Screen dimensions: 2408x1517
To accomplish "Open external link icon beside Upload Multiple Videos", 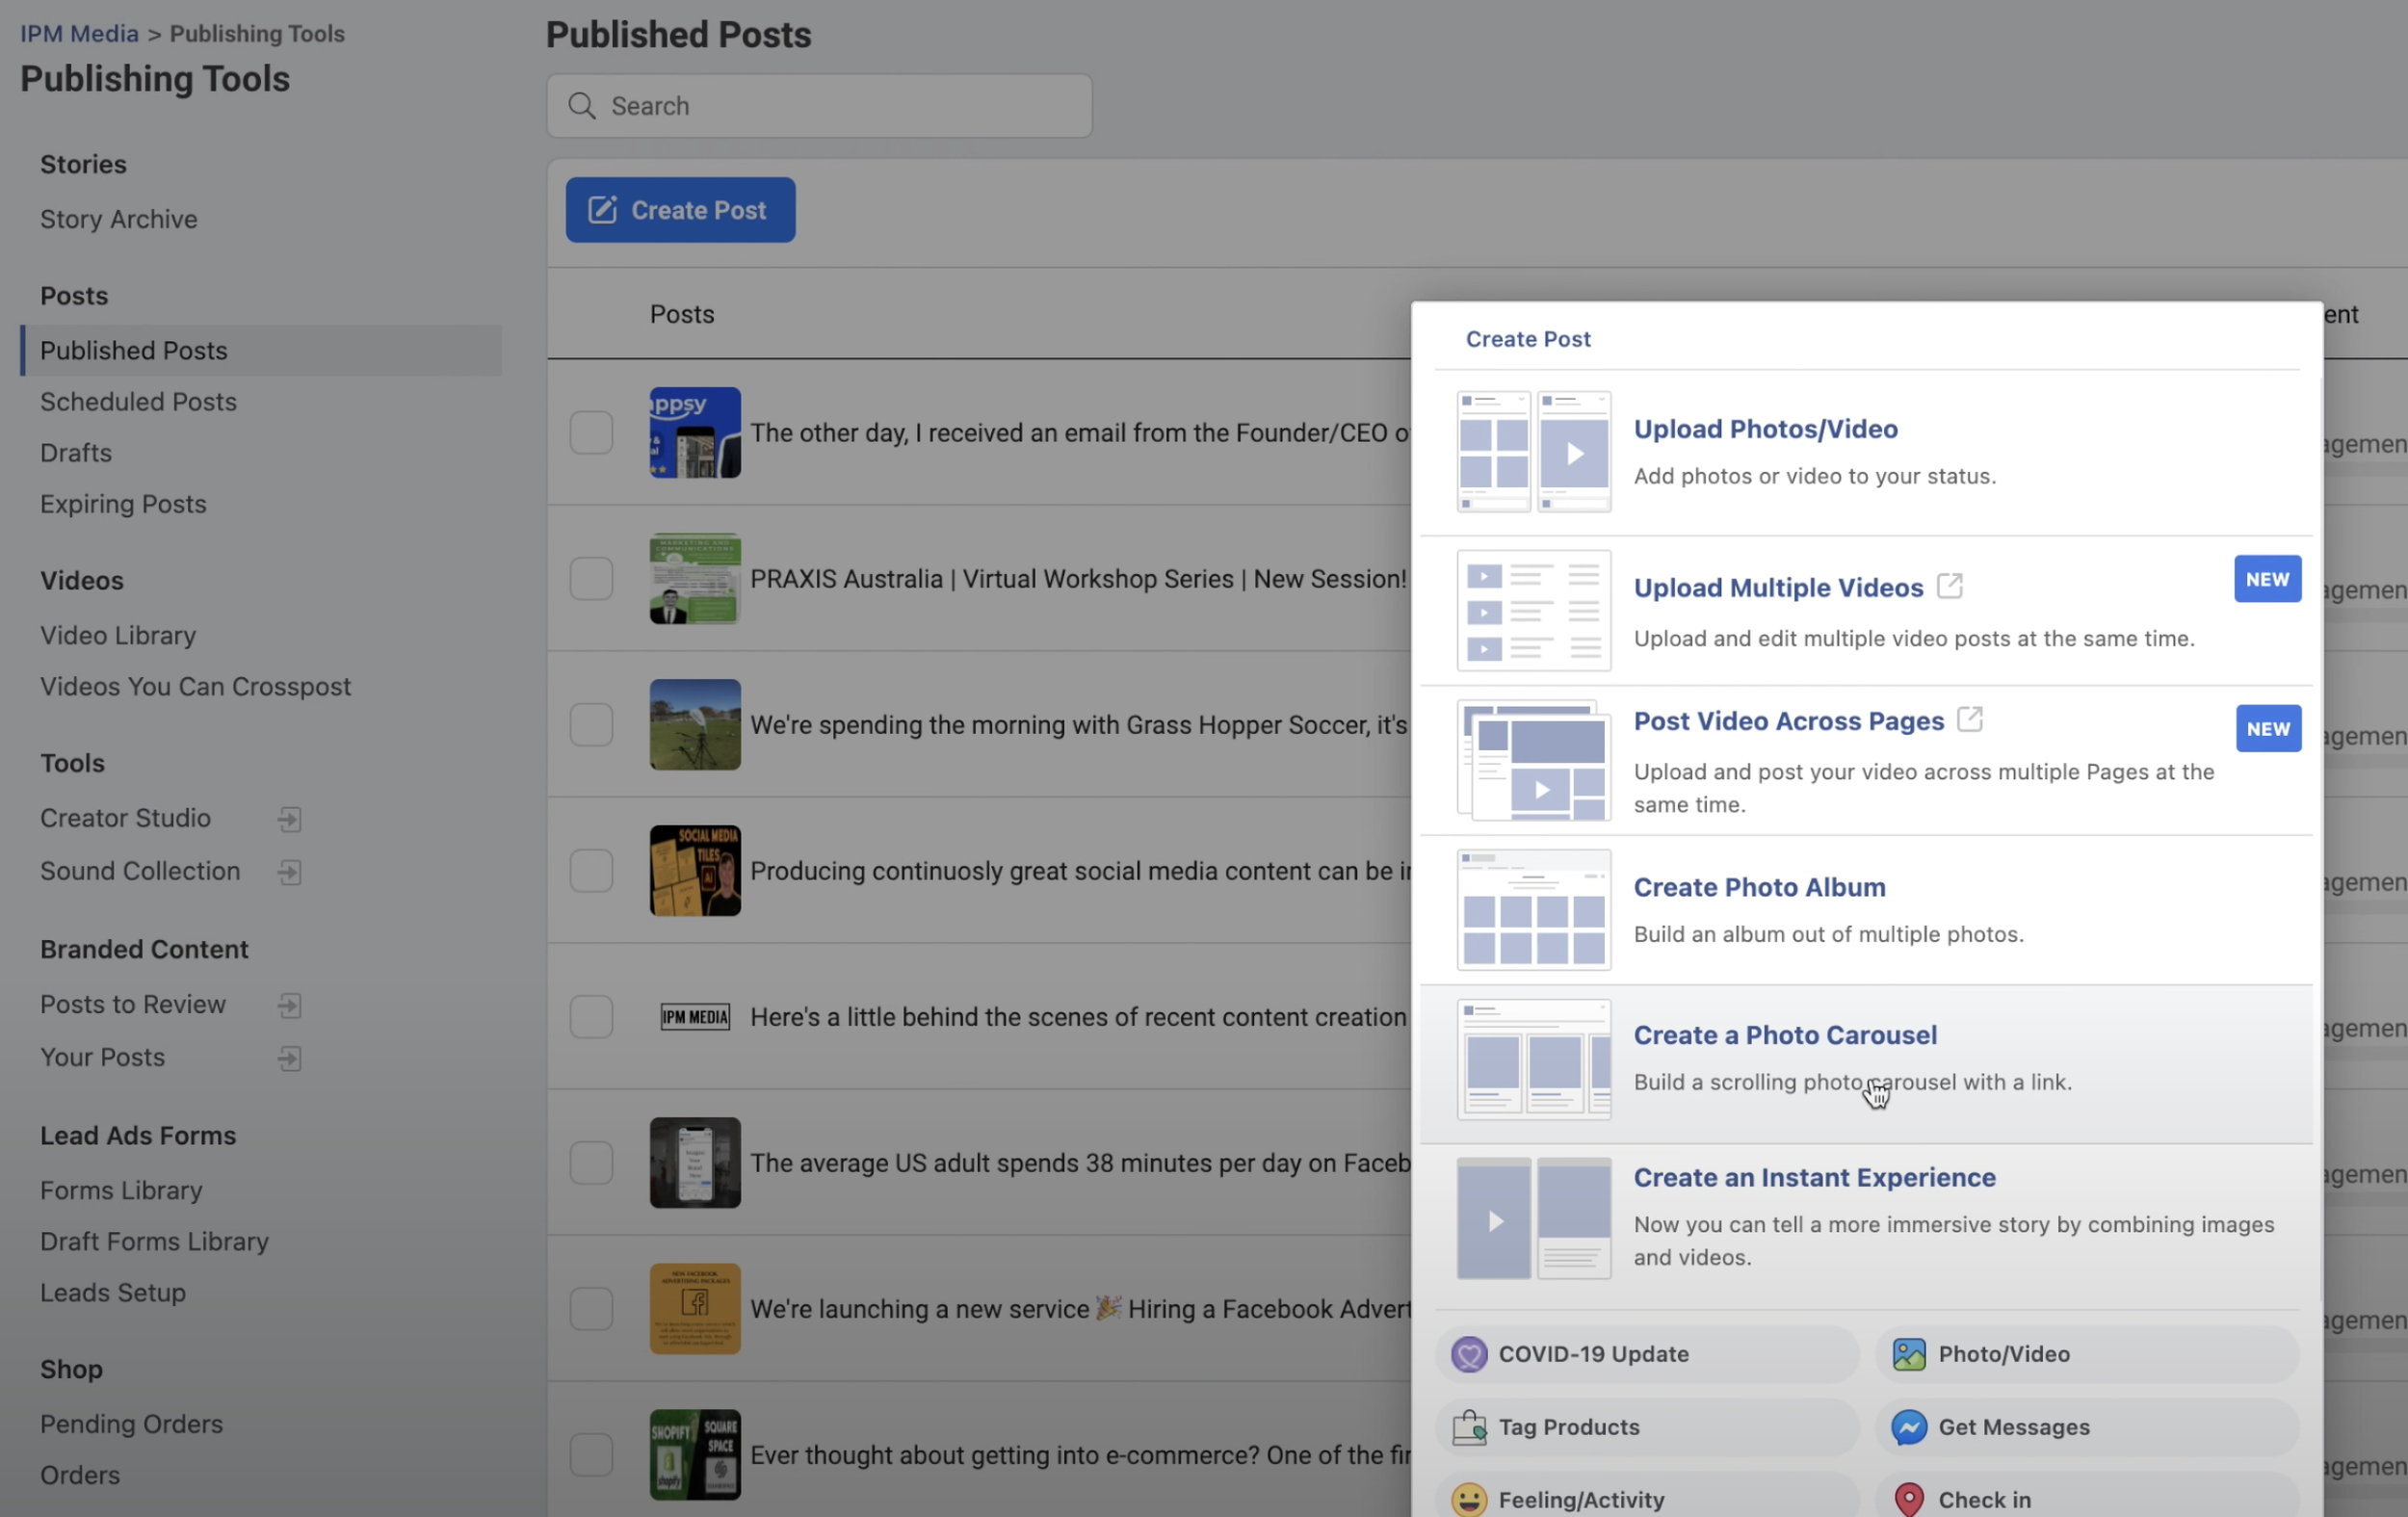I will coord(1949,586).
